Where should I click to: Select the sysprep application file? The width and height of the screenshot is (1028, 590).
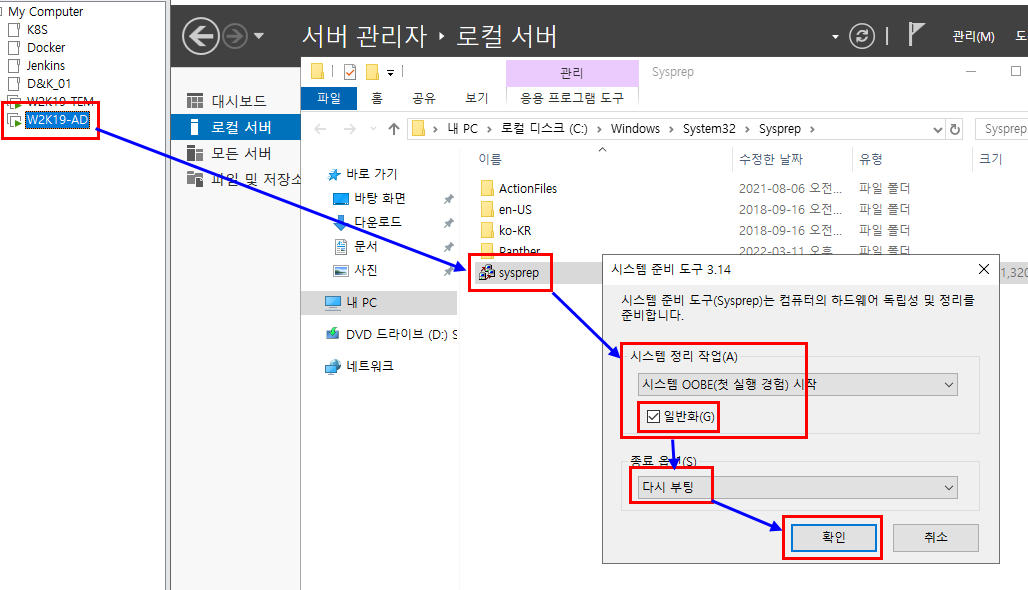519,273
